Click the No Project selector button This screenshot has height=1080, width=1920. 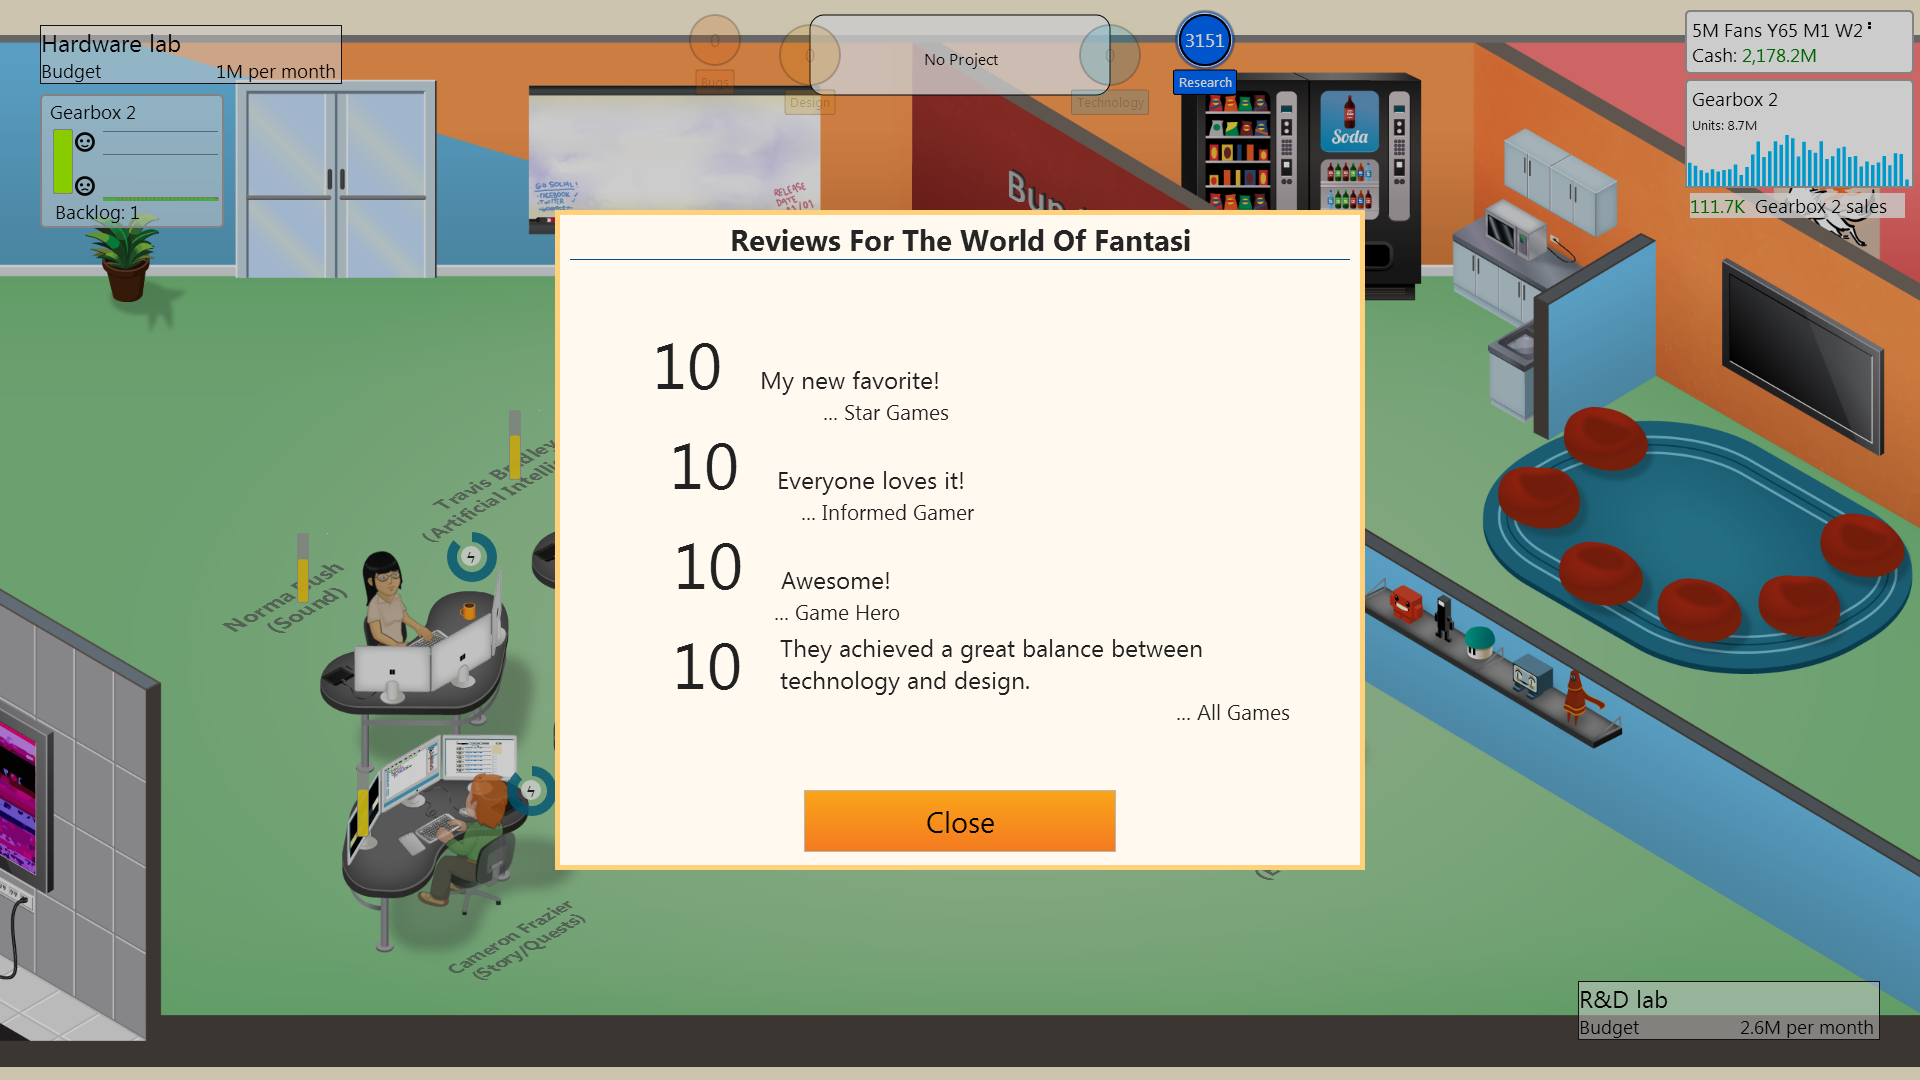click(x=960, y=59)
